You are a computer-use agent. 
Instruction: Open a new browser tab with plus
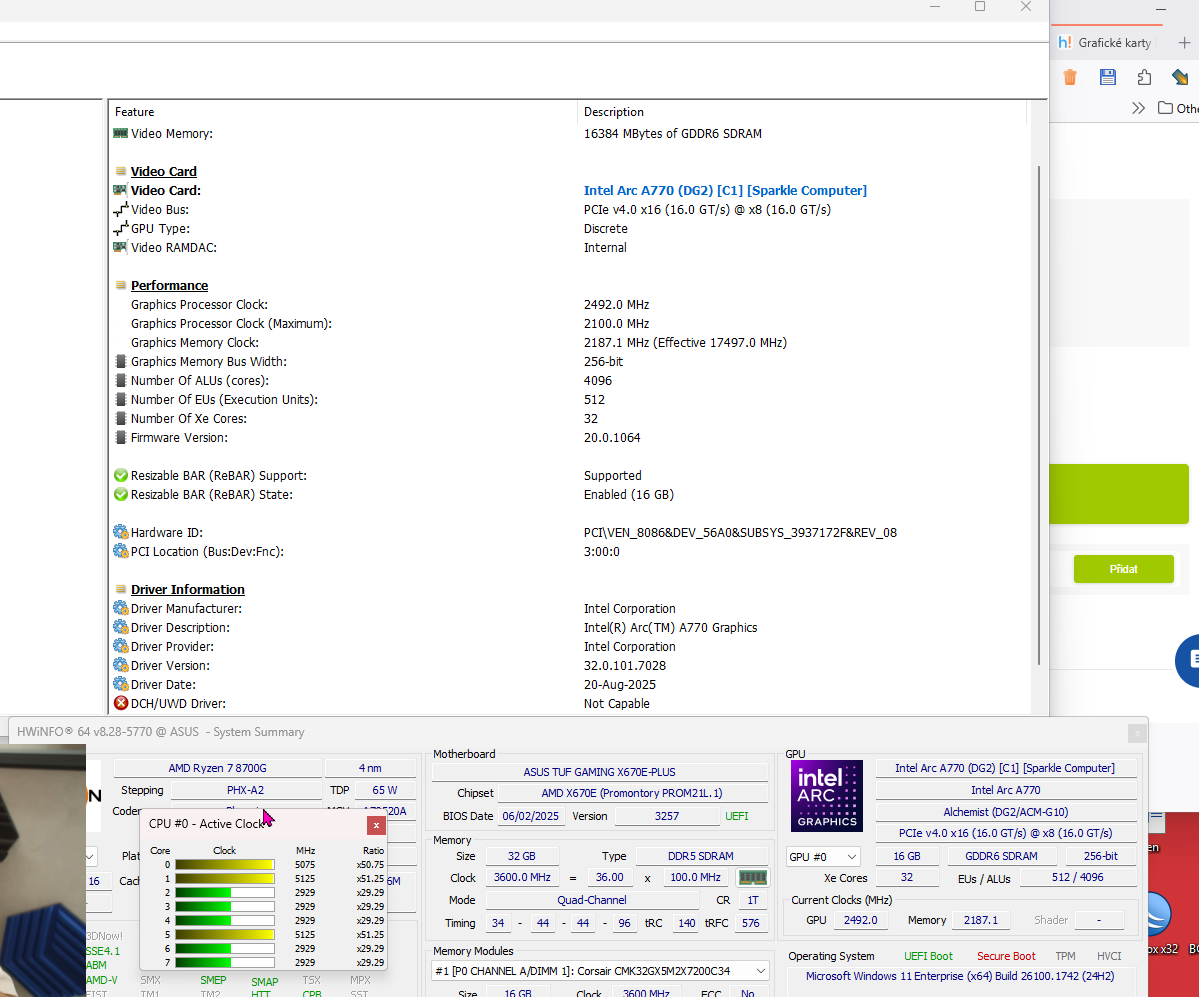tap(1184, 43)
